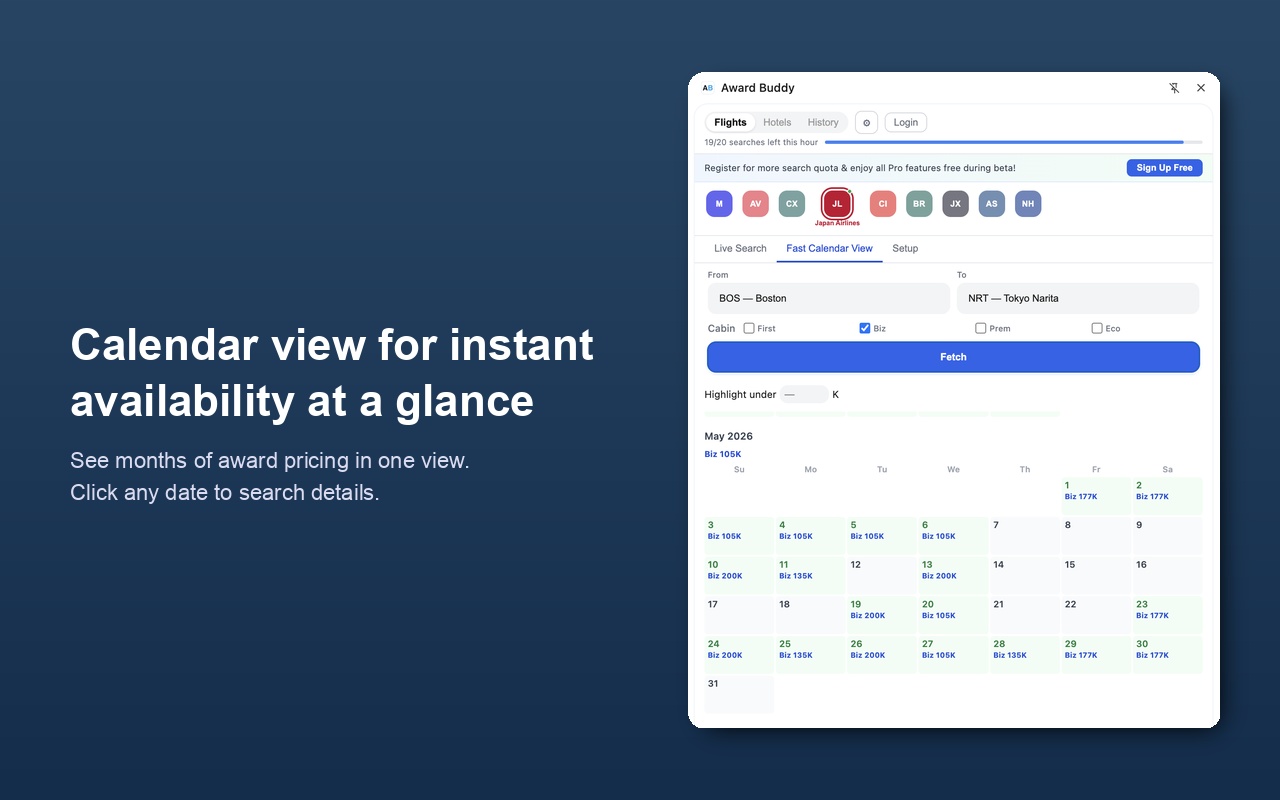Select the NH airline icon

(x=1028, y=204)
